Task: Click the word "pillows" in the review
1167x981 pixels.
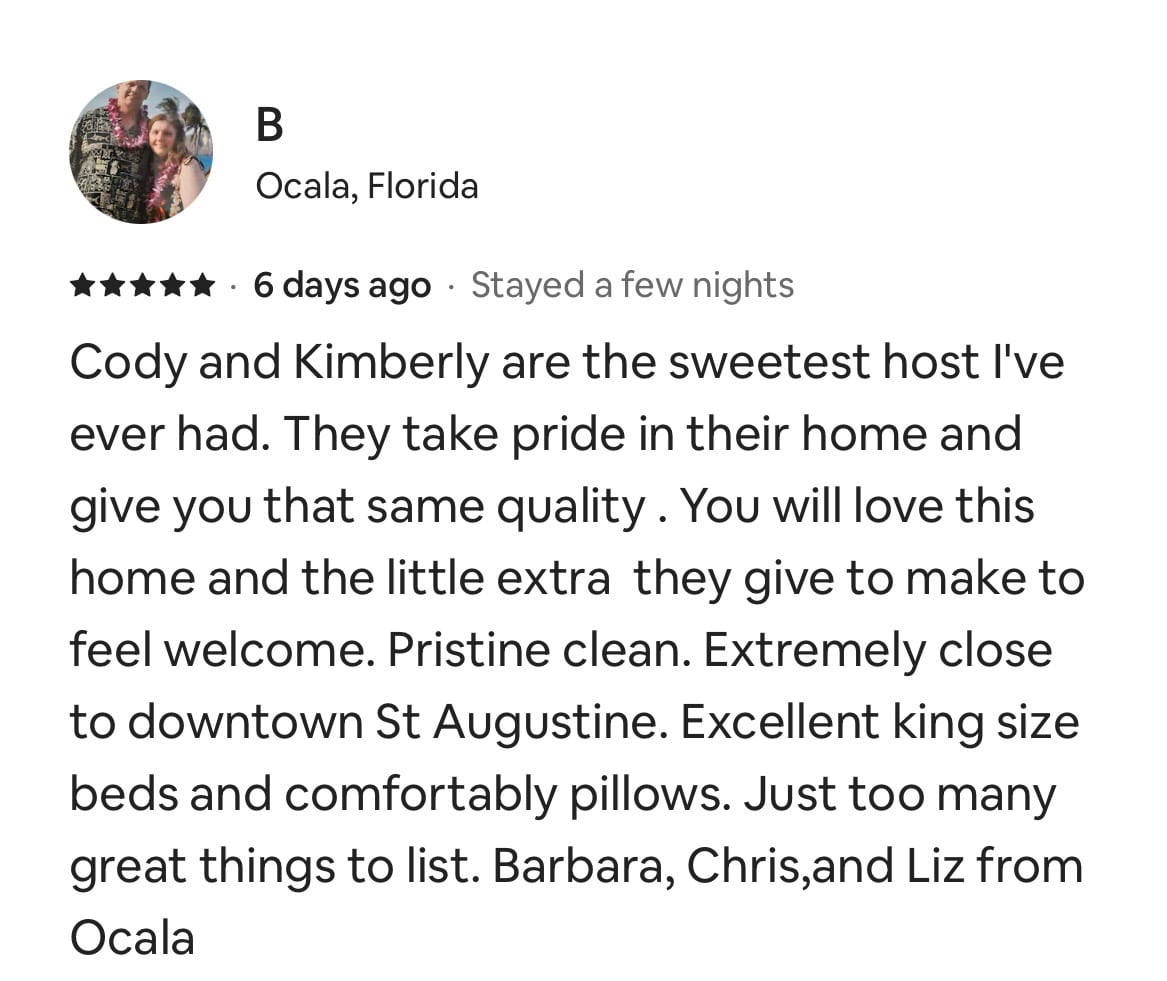Action: [647, 795]
